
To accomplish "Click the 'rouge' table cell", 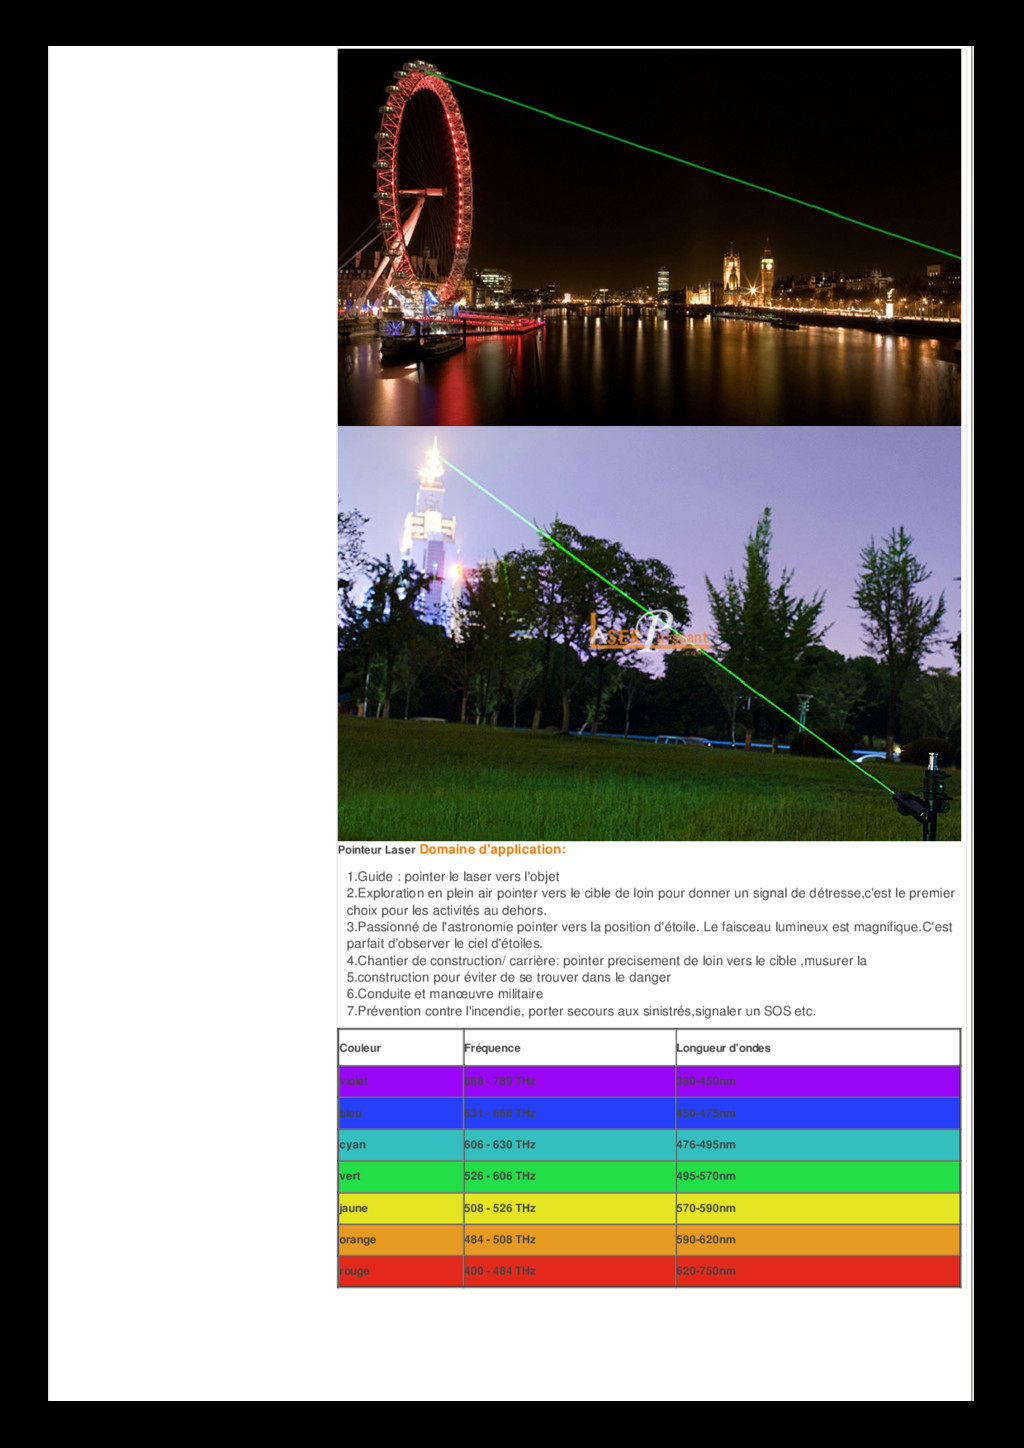I will (401, 1271).
